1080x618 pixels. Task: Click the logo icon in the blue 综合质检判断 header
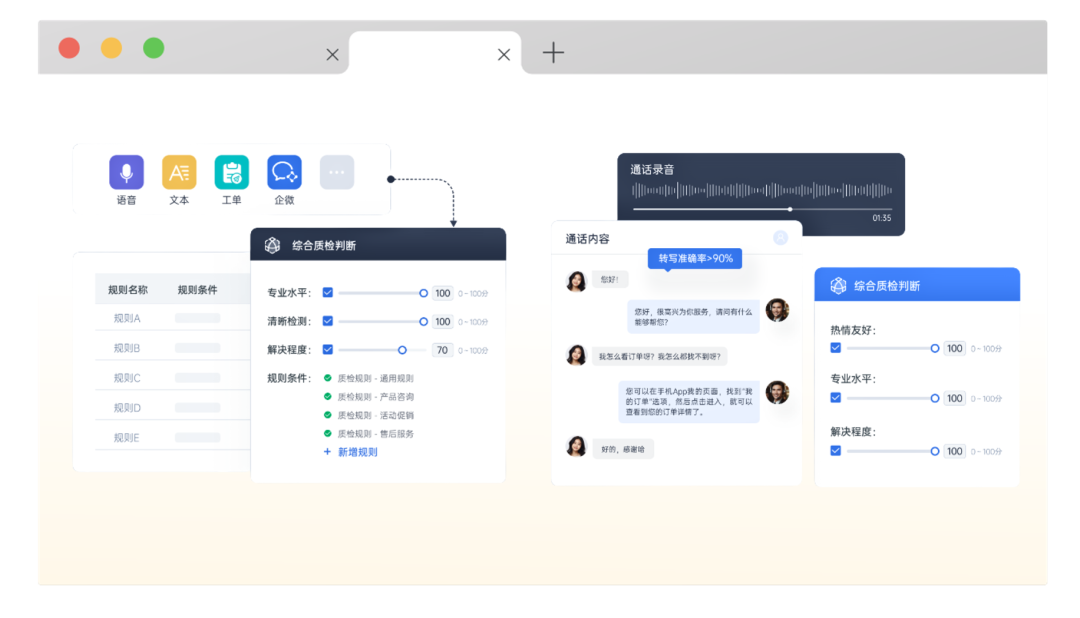point(838,285)
